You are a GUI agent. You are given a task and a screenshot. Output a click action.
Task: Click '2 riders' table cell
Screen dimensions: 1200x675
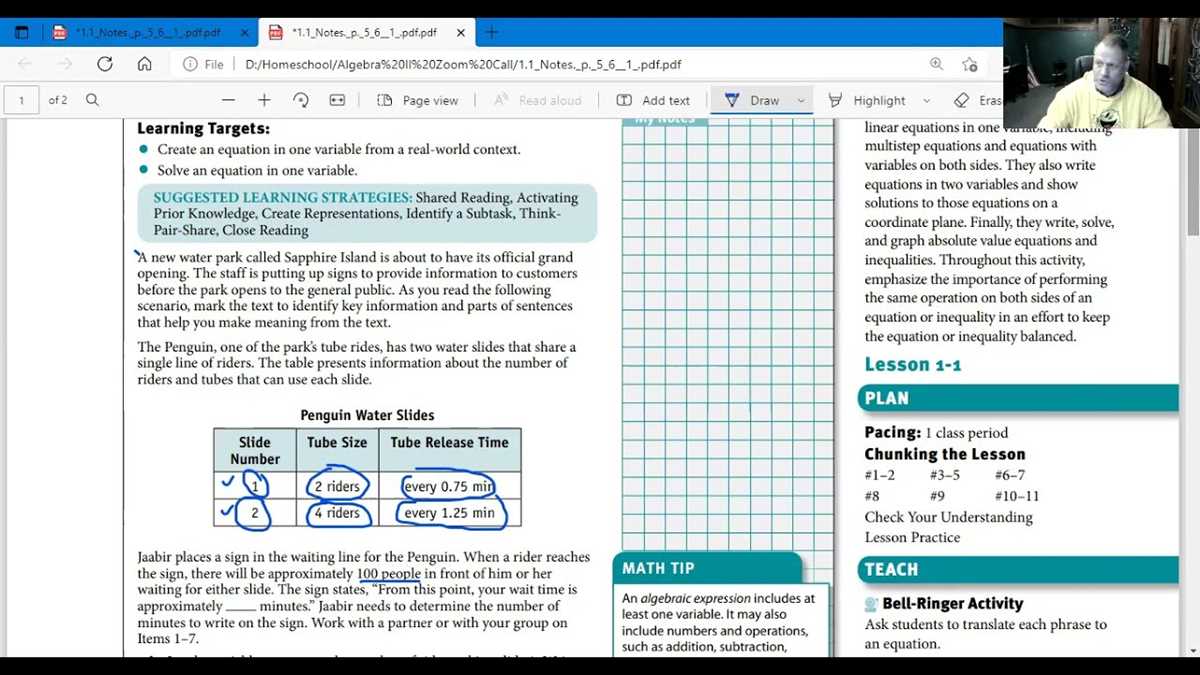point(337,486)
